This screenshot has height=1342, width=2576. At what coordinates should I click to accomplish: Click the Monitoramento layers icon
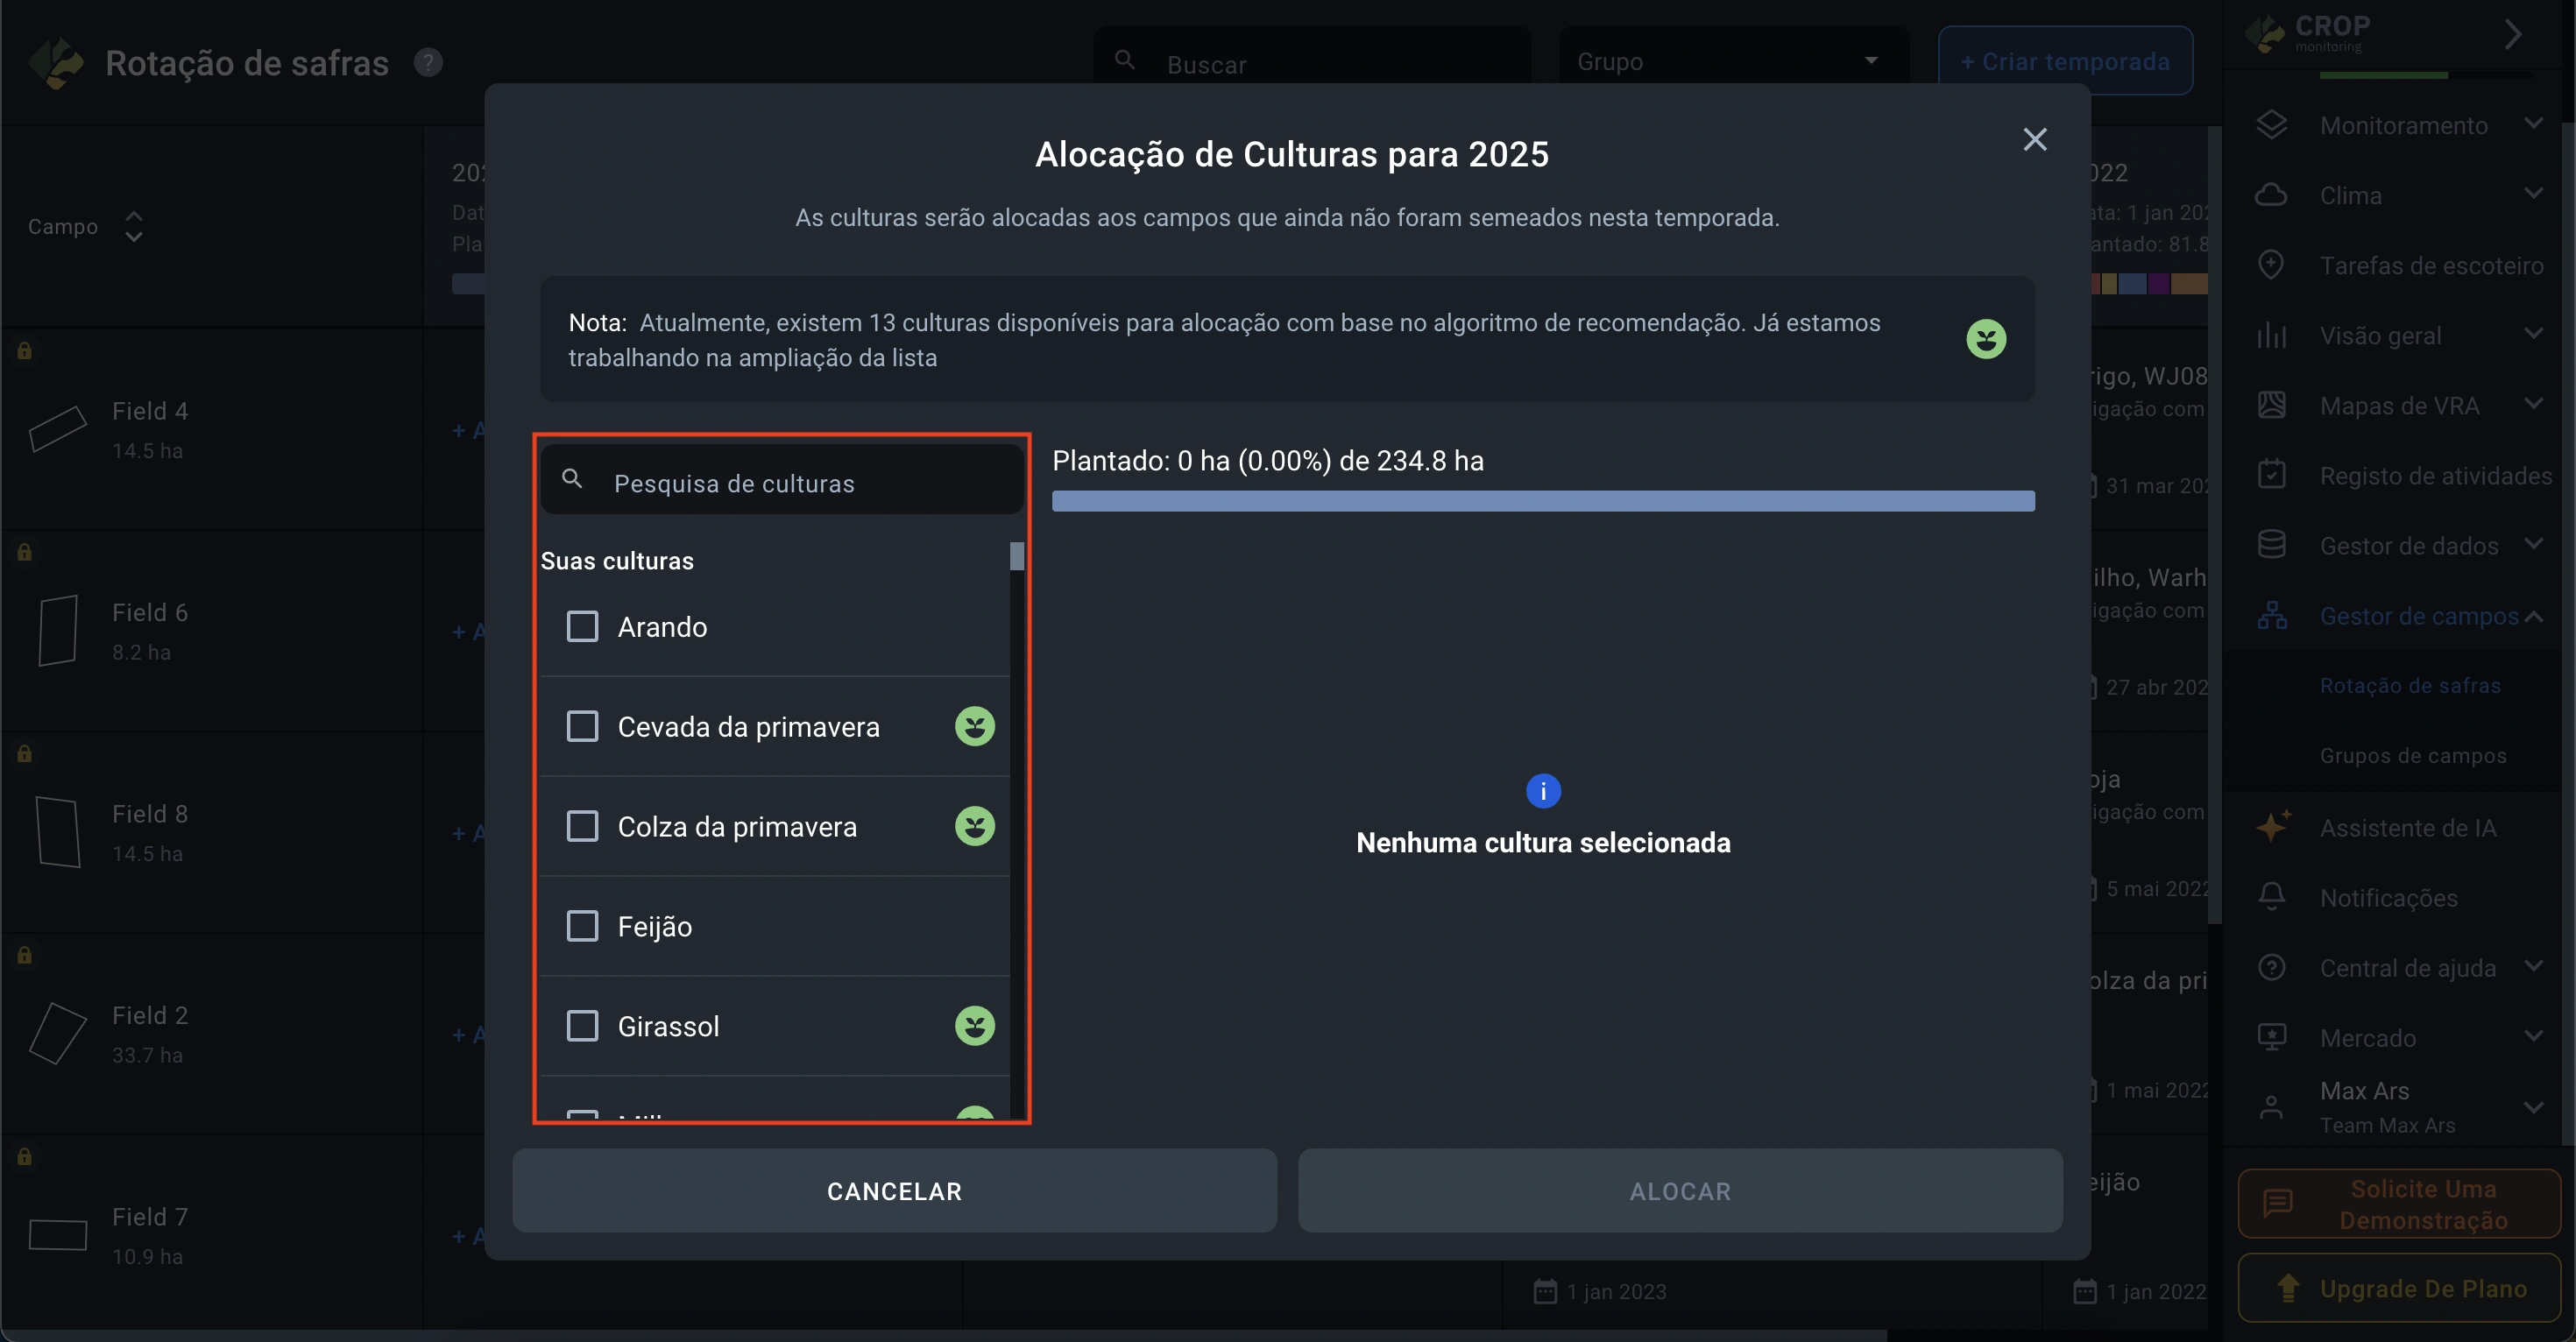coord(2271,125)
